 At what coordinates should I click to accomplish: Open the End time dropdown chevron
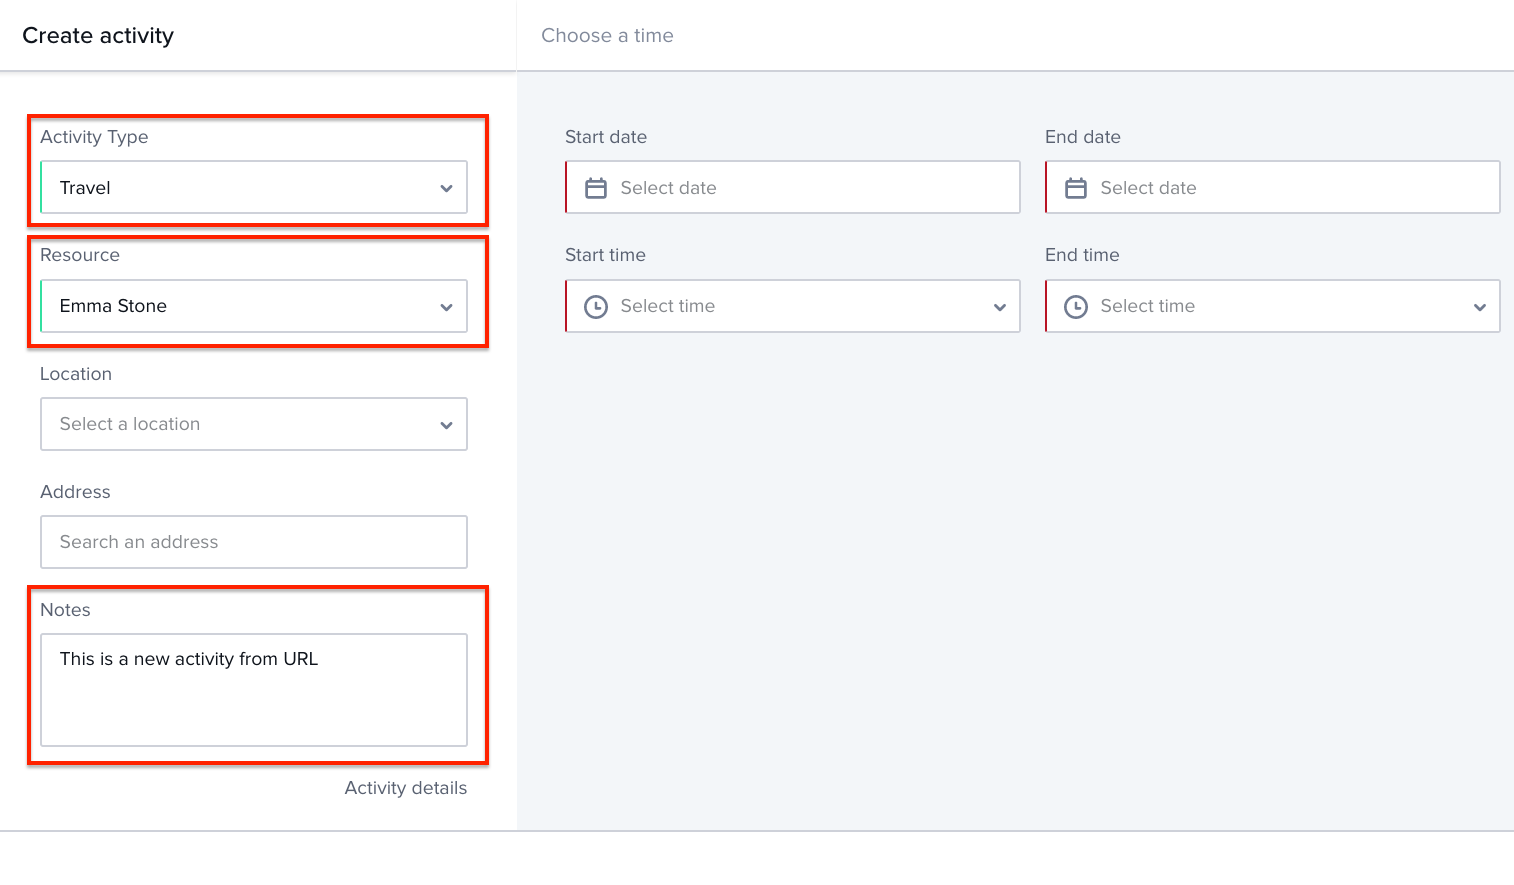point(1479,307)
